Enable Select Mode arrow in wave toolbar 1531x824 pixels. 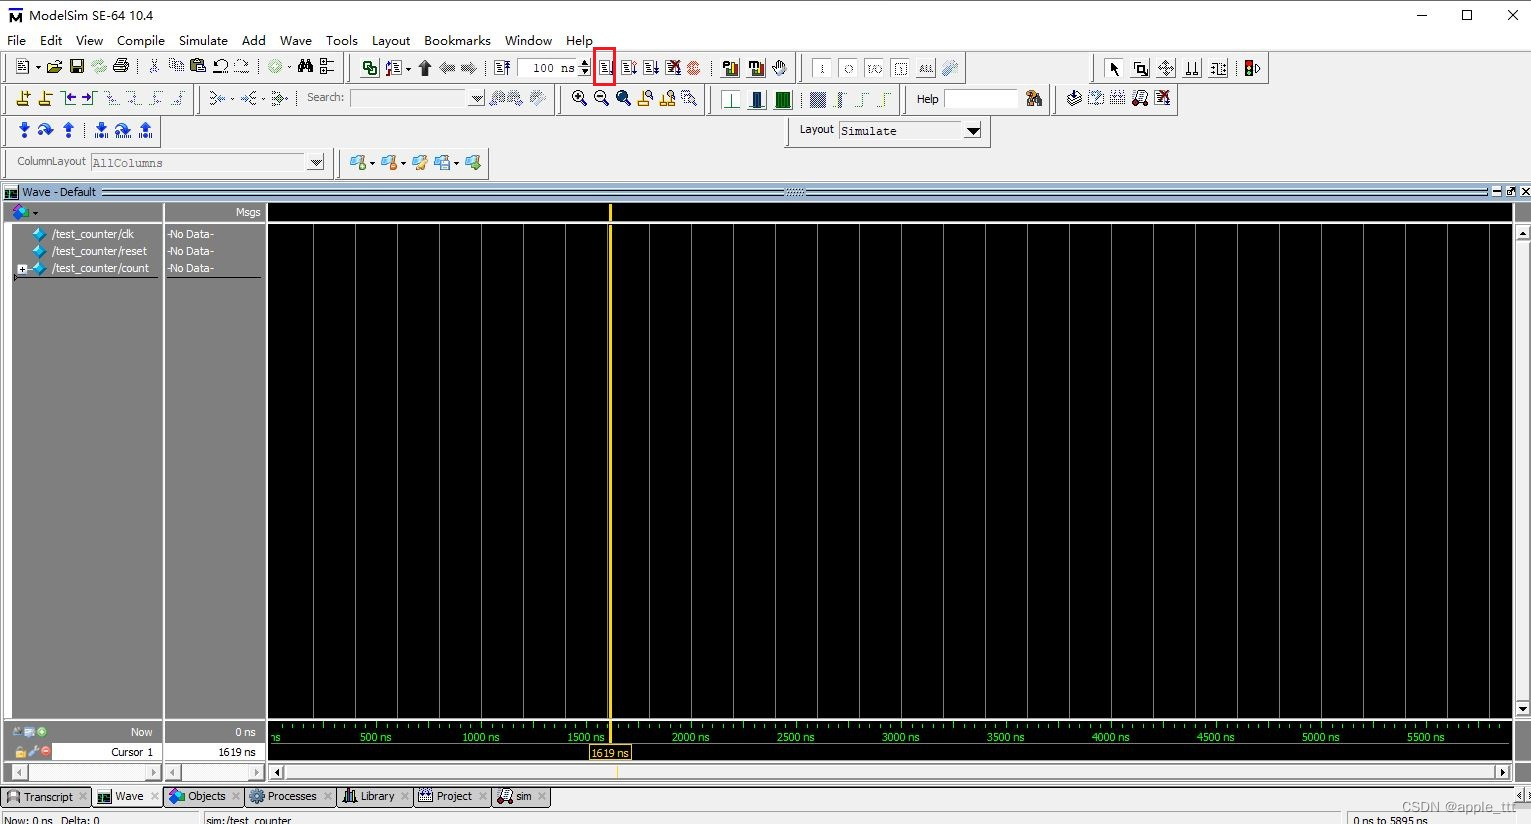(1114, 68)
